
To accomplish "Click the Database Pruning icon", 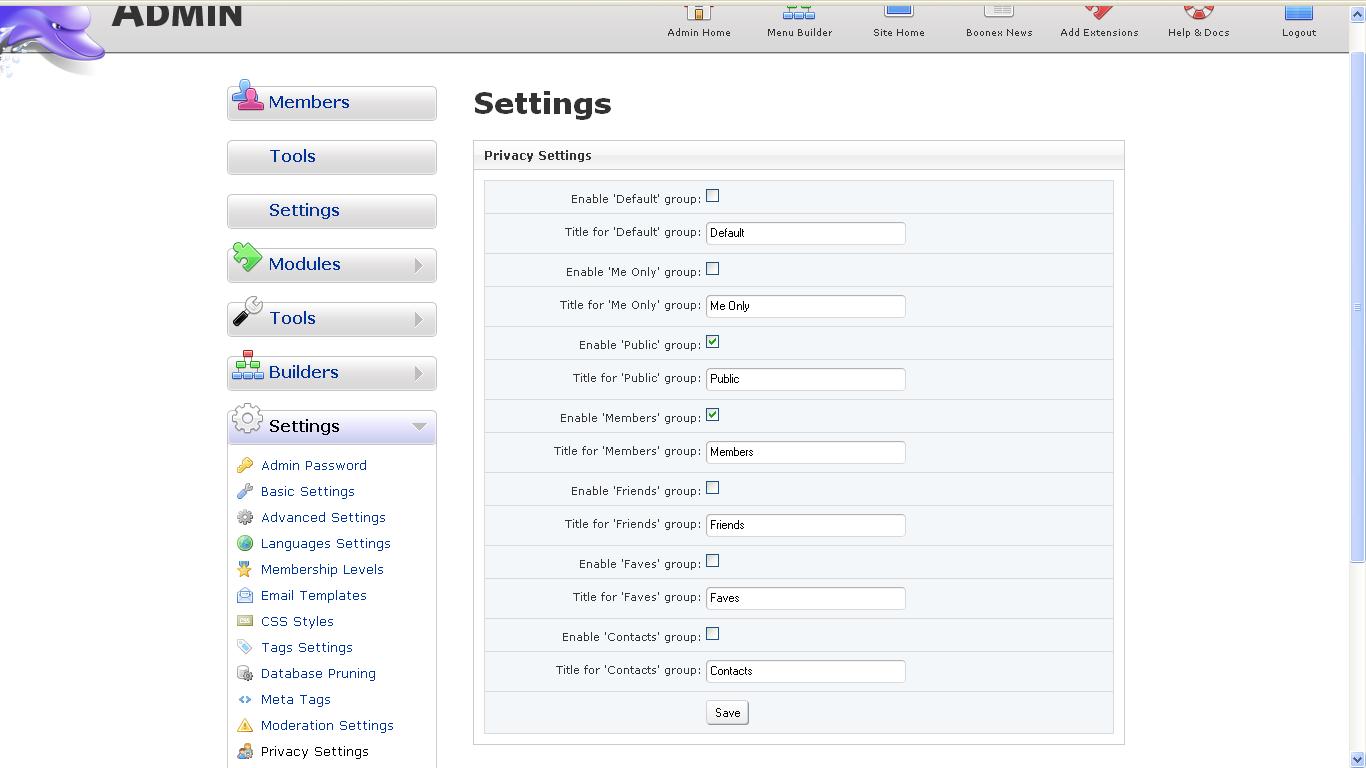I will coord(245,674).
